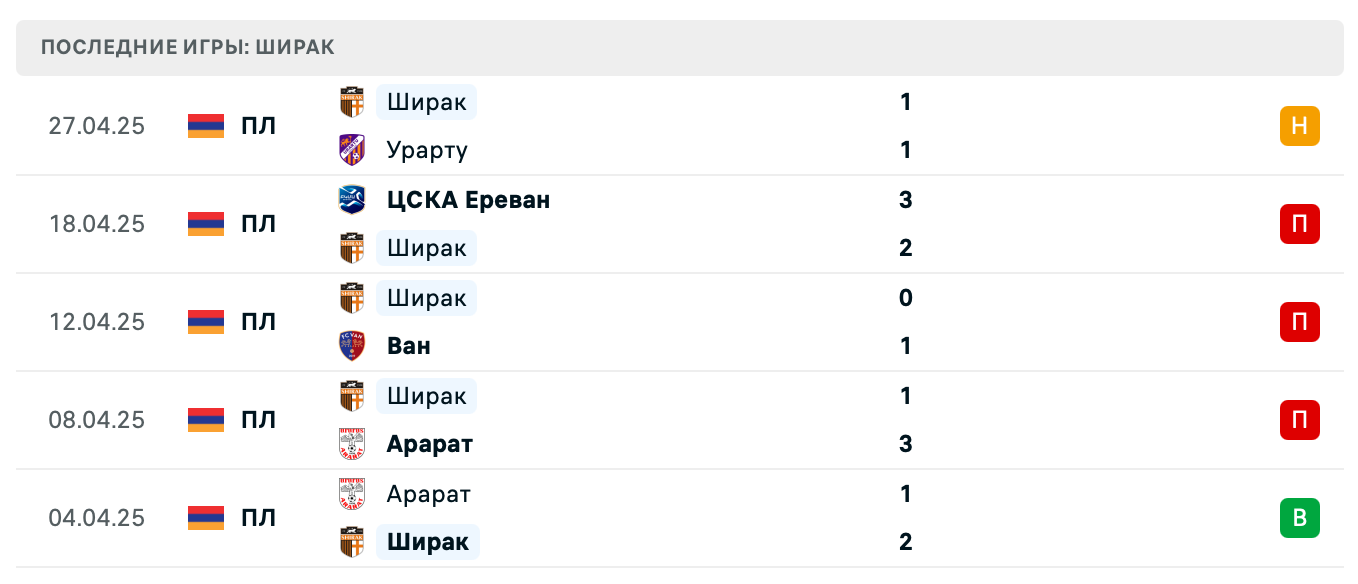Select the ЦСКА Ереван team name
The height and width of the screenshot is (584, 1358).
[x=467, y=199]
